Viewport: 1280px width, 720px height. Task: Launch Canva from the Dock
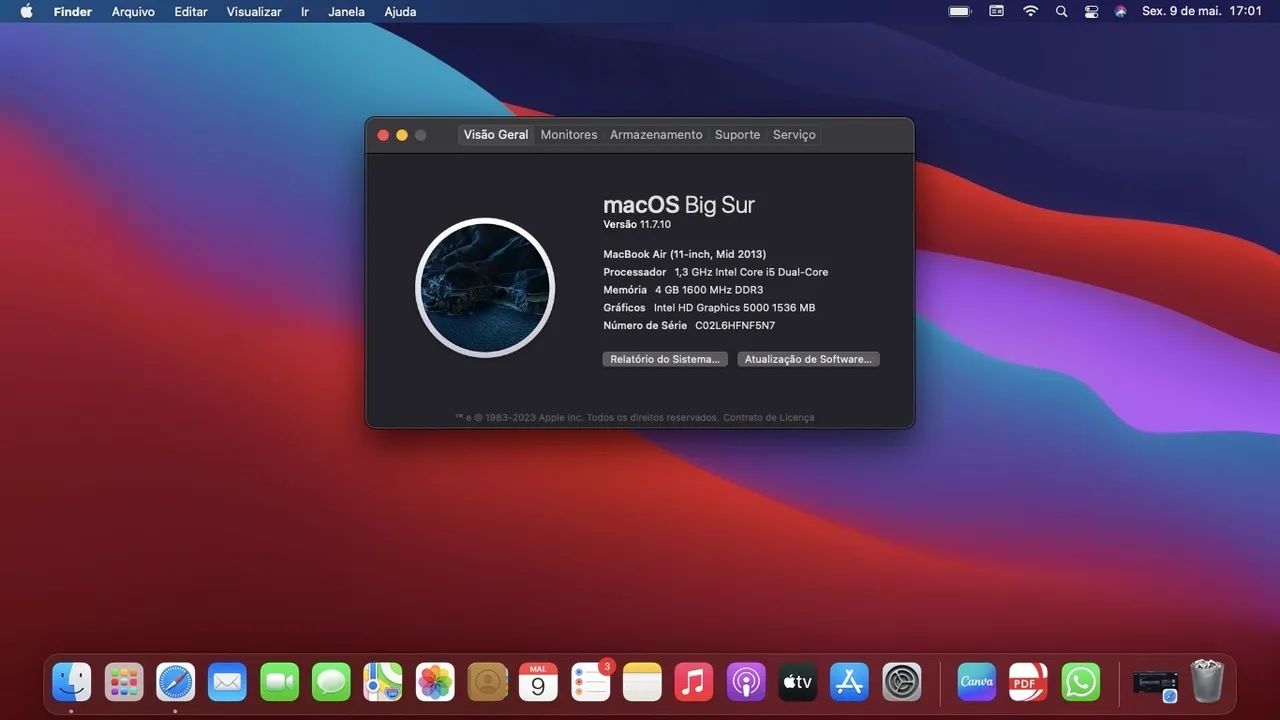(x=977, y=682)
